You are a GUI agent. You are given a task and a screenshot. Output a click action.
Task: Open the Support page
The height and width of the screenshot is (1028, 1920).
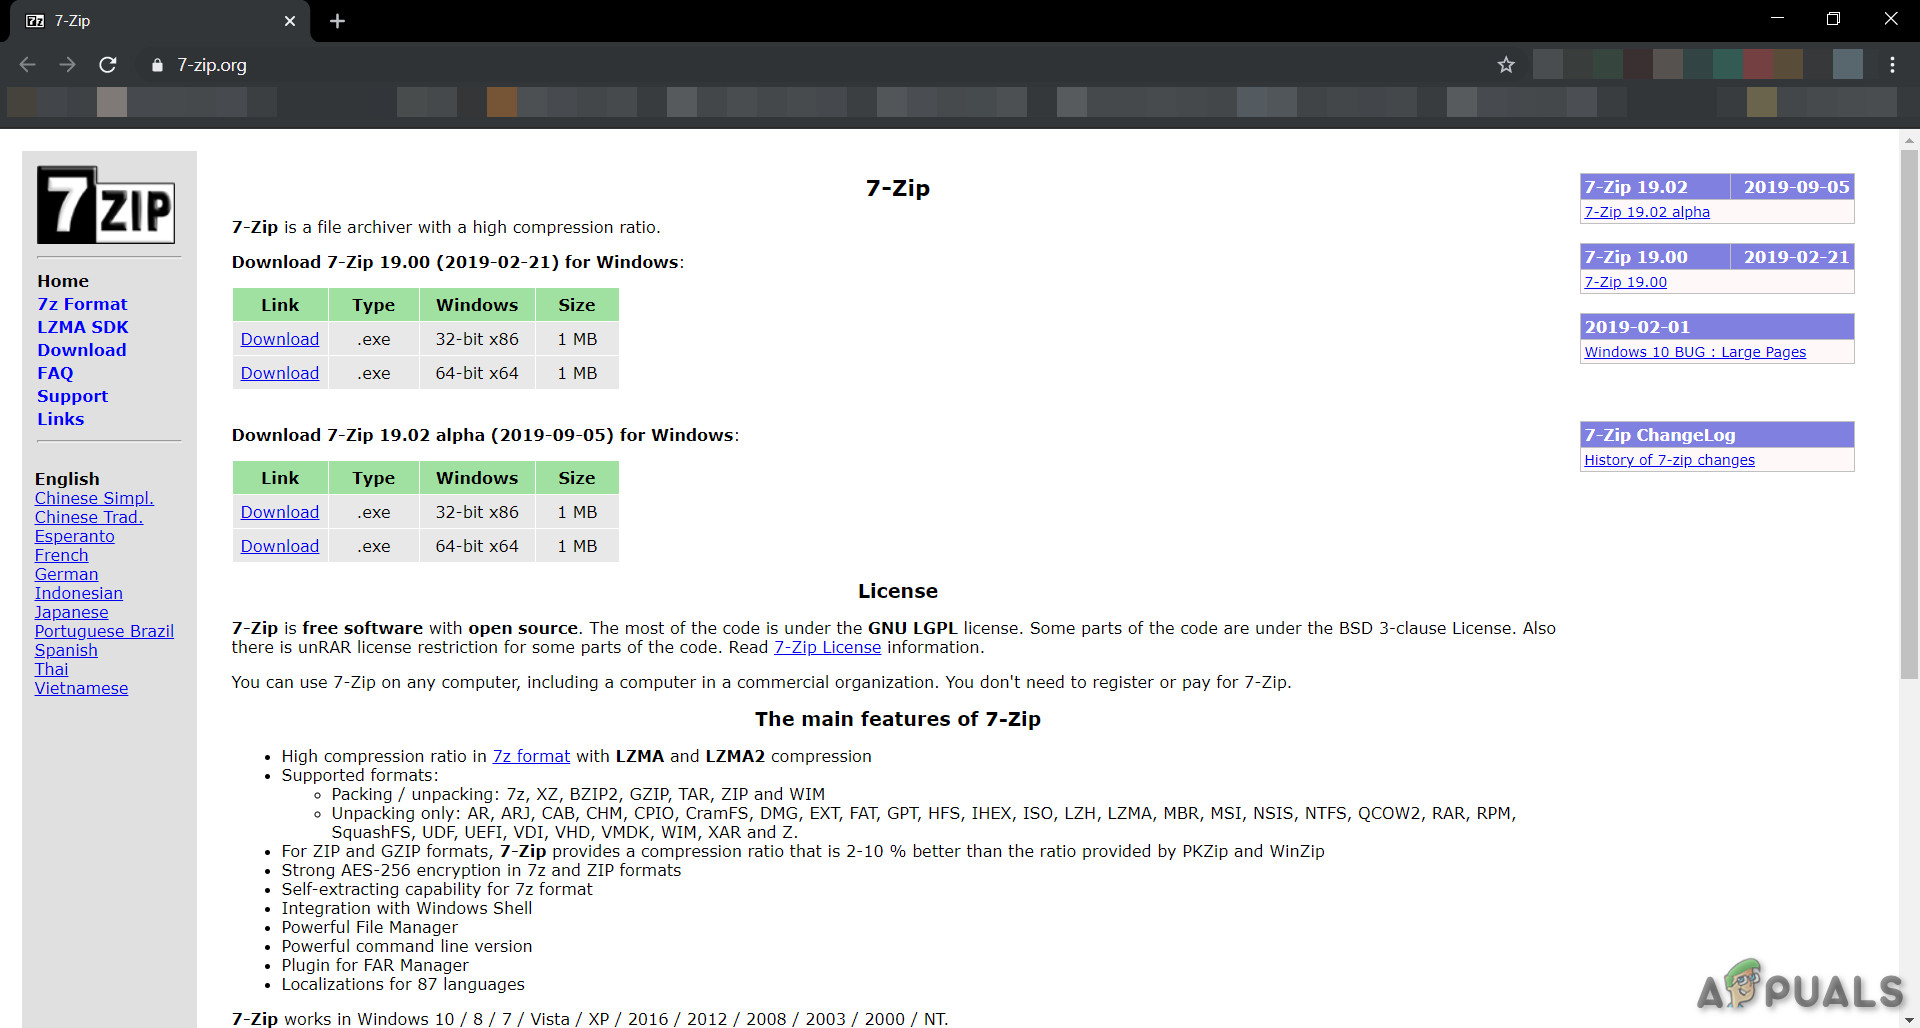(72, 396)
